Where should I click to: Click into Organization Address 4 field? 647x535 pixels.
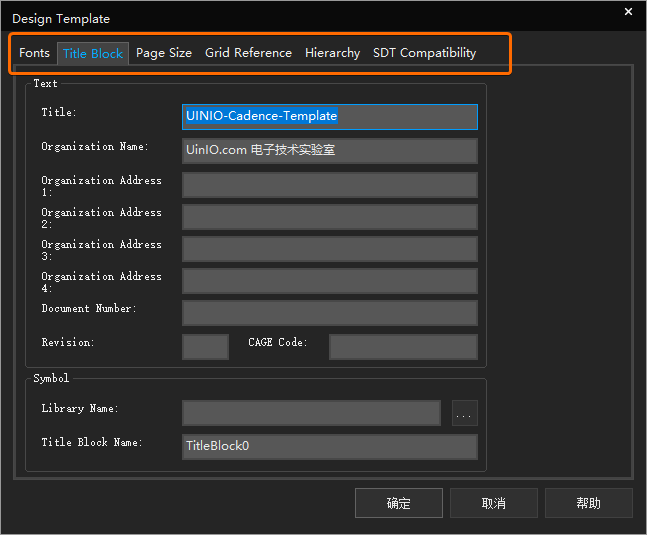329,281
